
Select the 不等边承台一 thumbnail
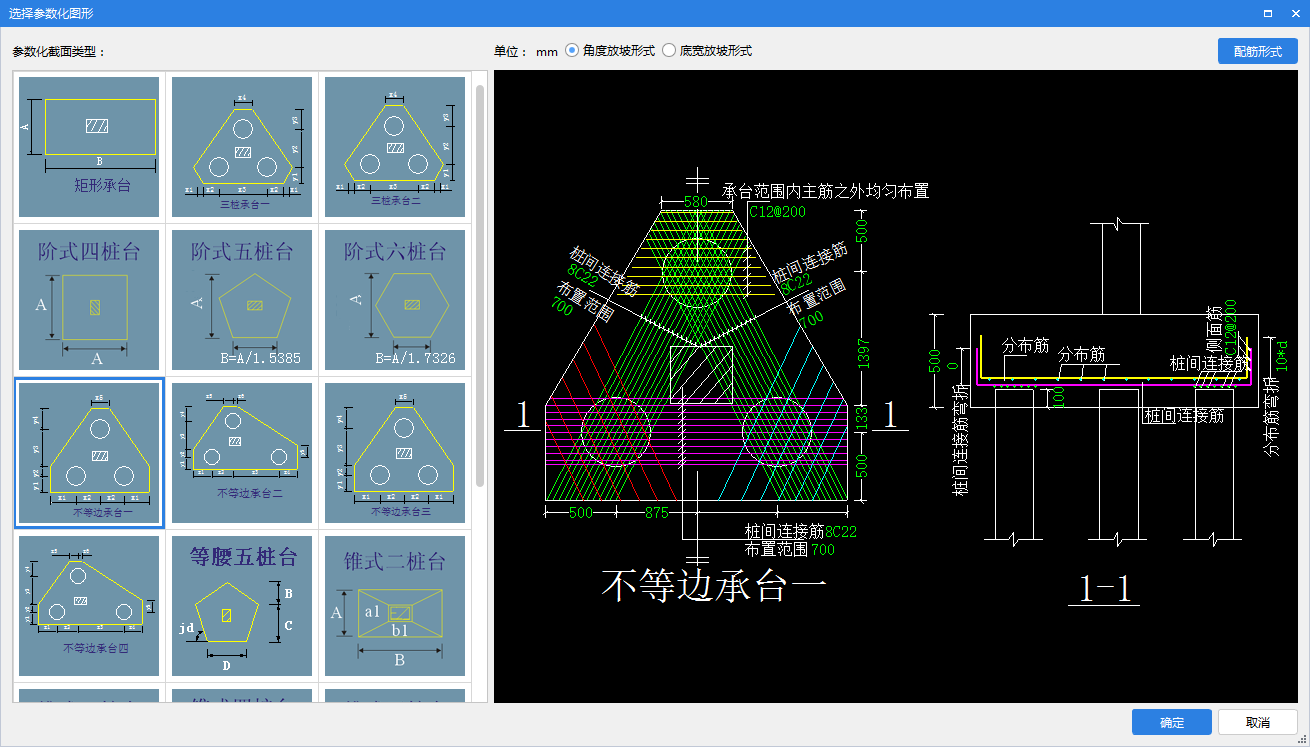pos(89,453)
